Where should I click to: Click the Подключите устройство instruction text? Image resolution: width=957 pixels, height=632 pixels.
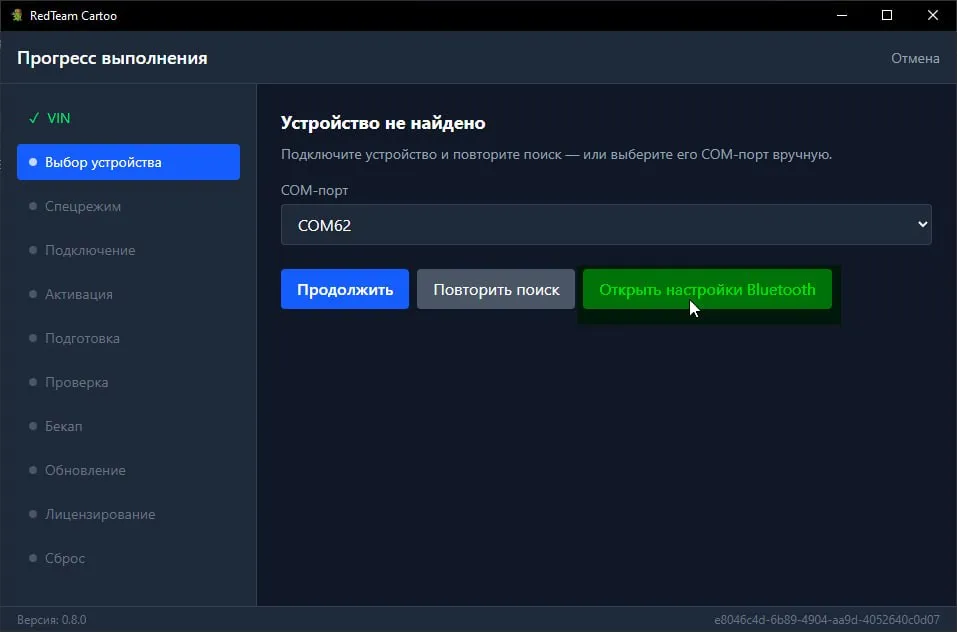pyautogui.click(x=556, y=154)
